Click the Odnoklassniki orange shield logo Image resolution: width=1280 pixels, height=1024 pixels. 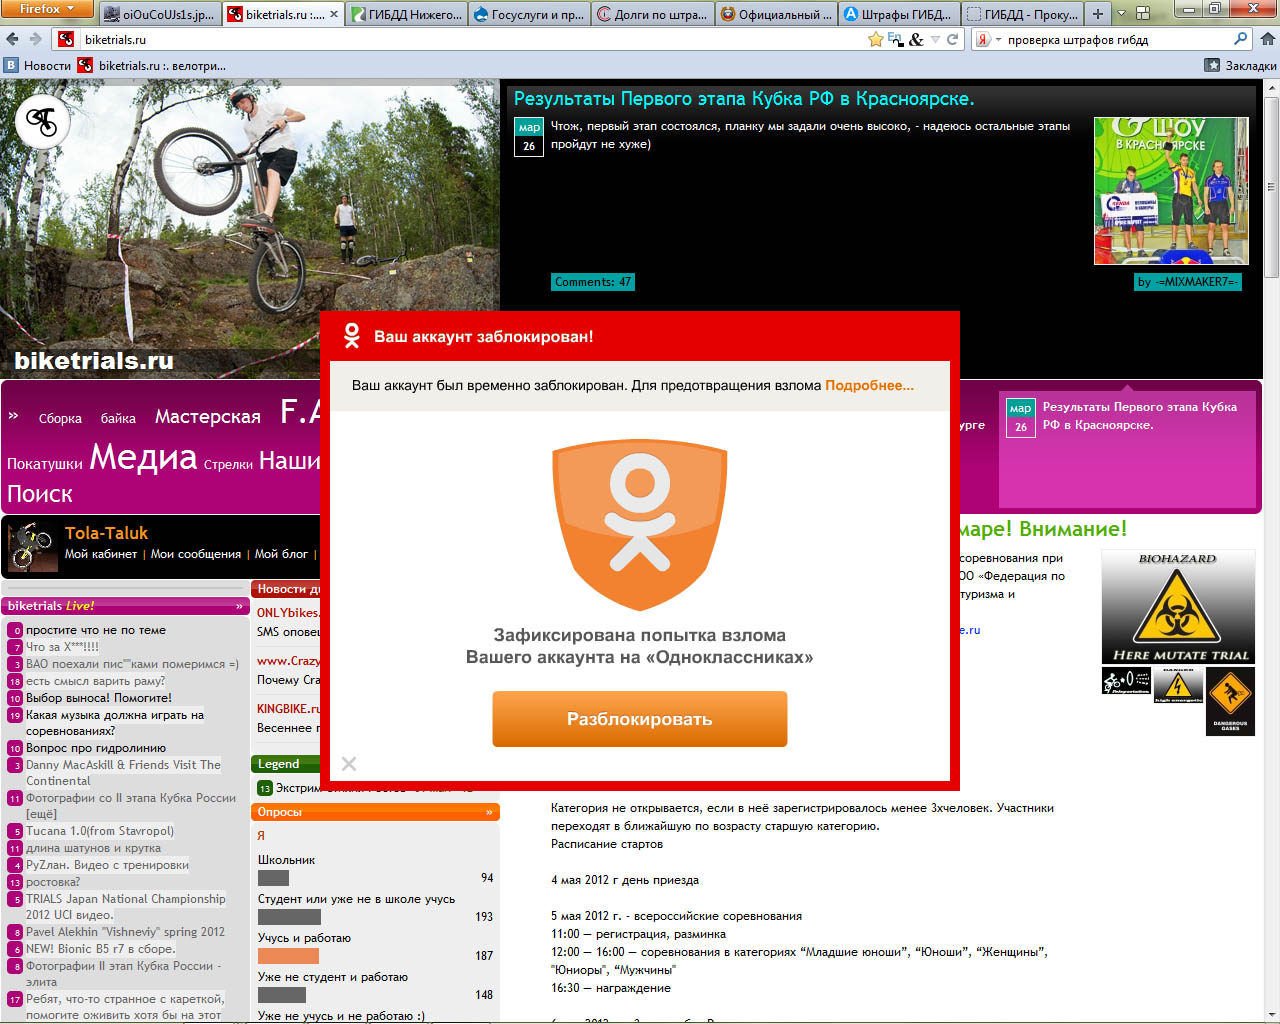click(x=640, y=525)
